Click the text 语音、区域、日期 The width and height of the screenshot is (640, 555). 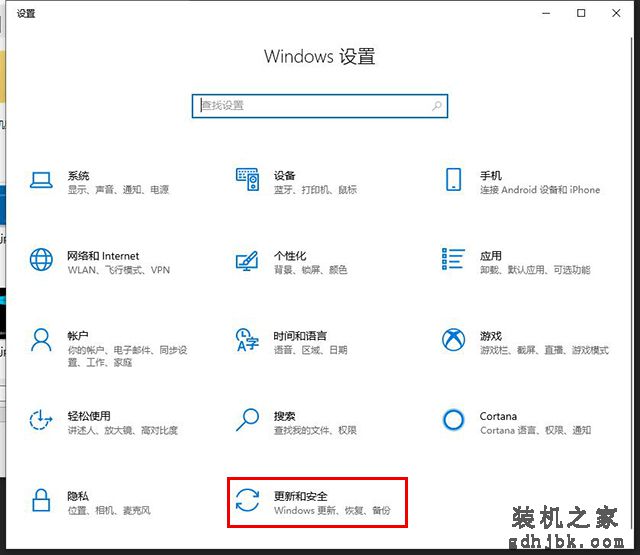[x=311, y=350]
